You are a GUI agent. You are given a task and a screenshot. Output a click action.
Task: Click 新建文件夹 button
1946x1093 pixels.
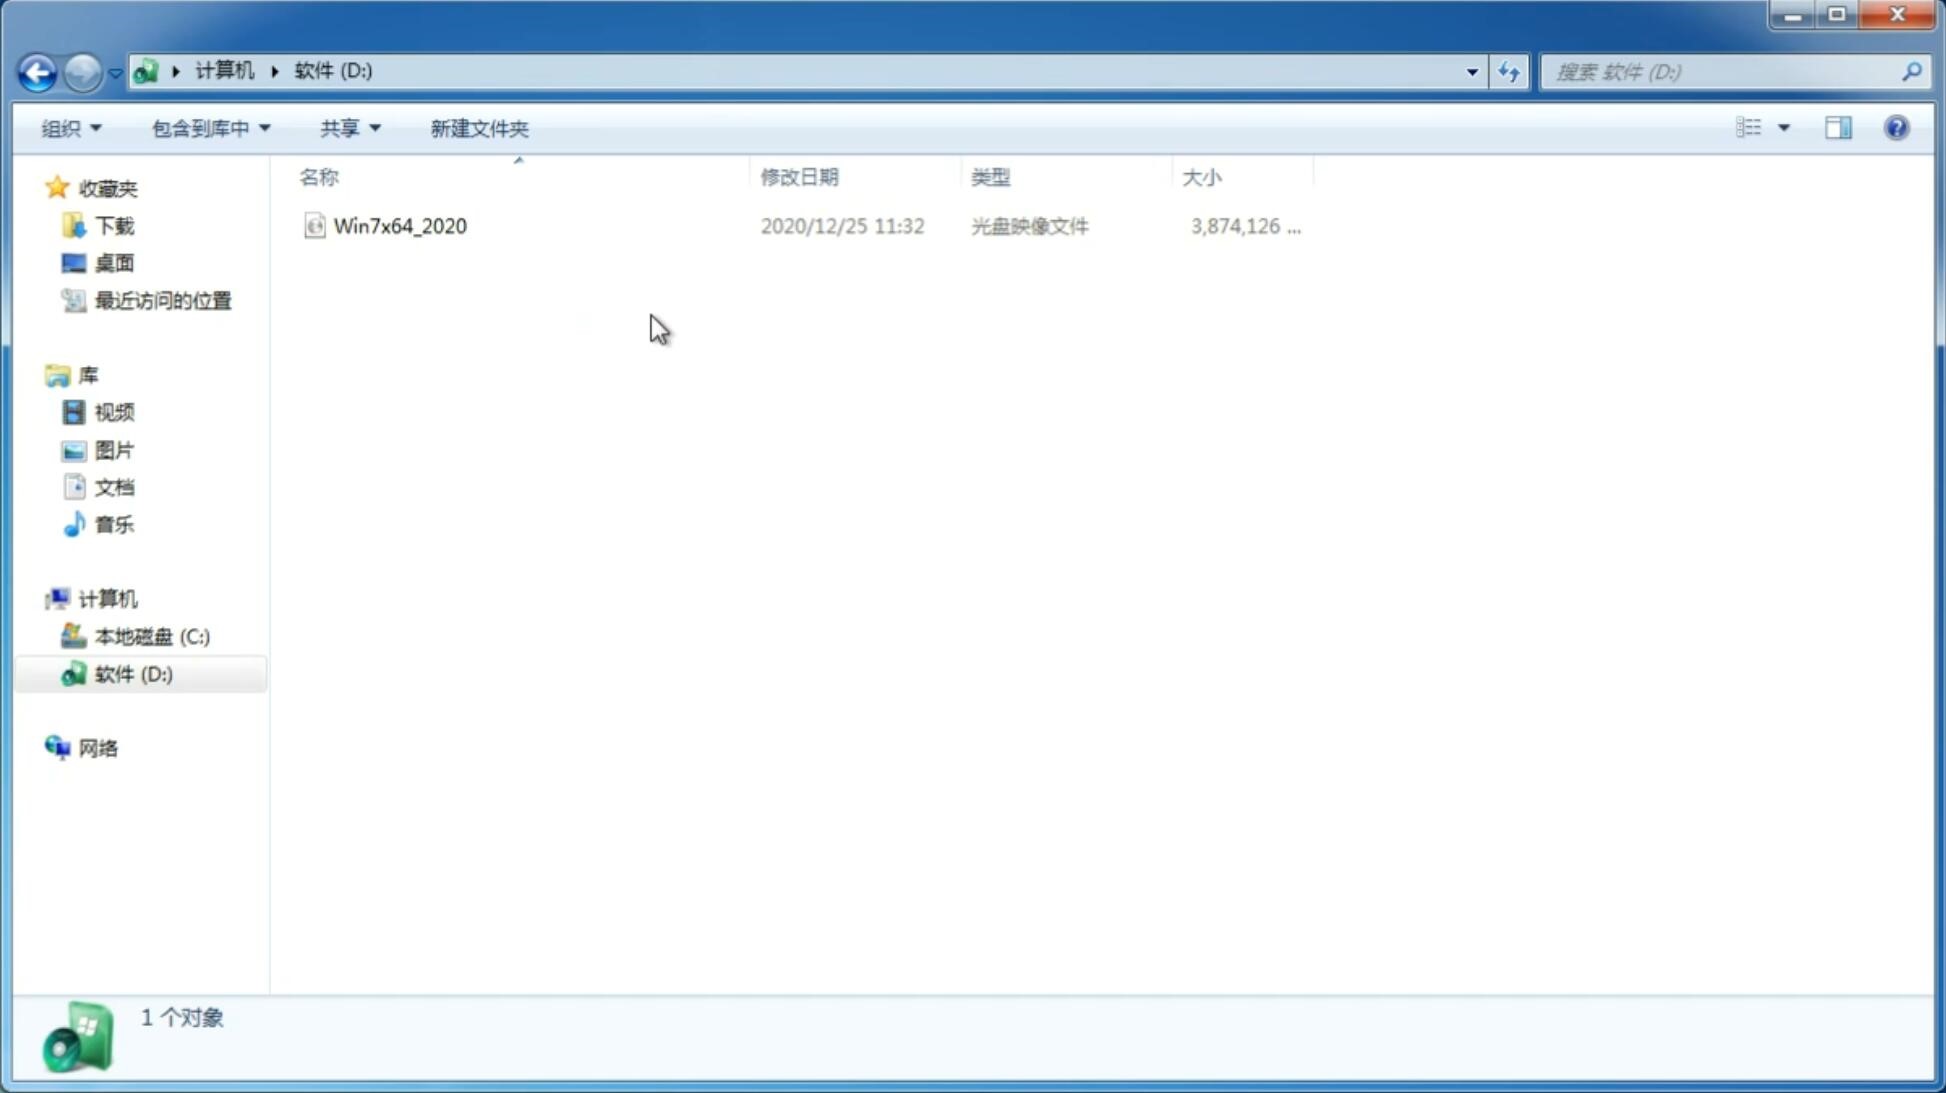coord(478,127)
